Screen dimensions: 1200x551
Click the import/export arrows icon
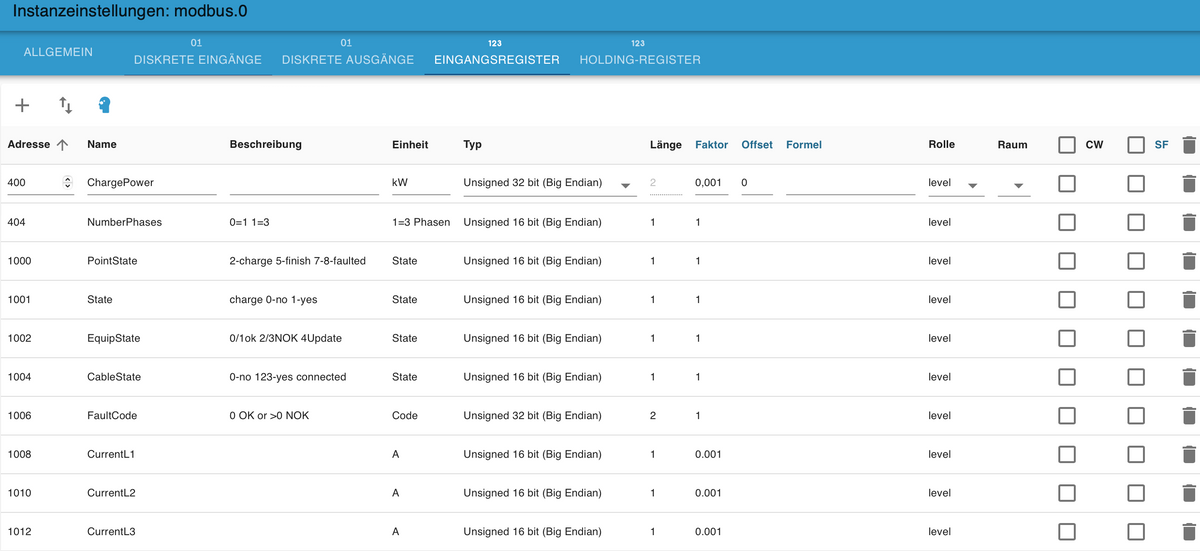(66, 104)
